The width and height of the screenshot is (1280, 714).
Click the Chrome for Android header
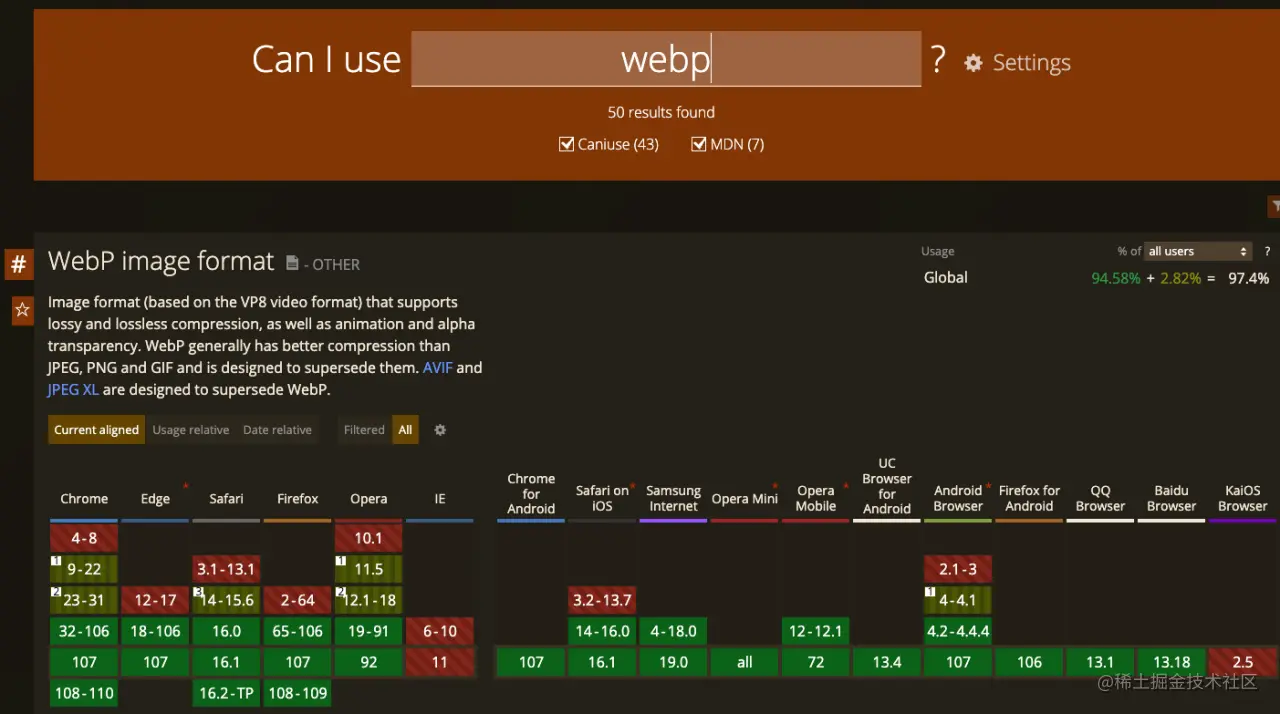pos(531,494)
